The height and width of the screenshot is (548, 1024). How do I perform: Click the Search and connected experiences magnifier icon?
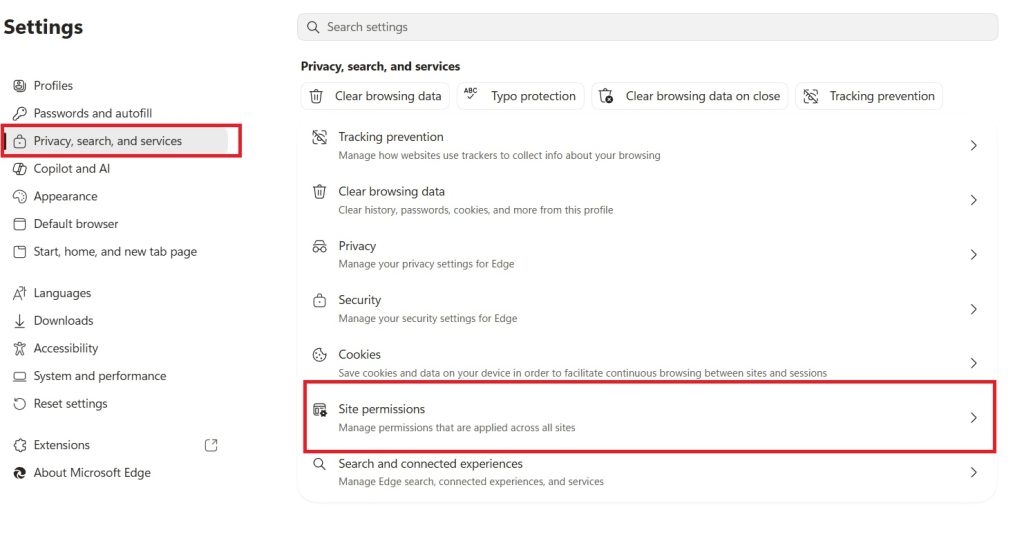click(319, 464)
